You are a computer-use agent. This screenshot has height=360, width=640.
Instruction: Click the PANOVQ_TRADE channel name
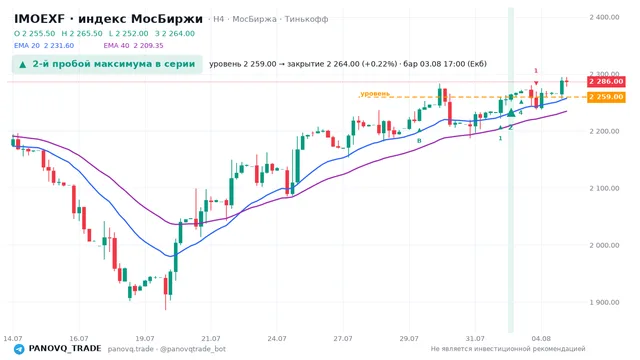click(65, 349)
